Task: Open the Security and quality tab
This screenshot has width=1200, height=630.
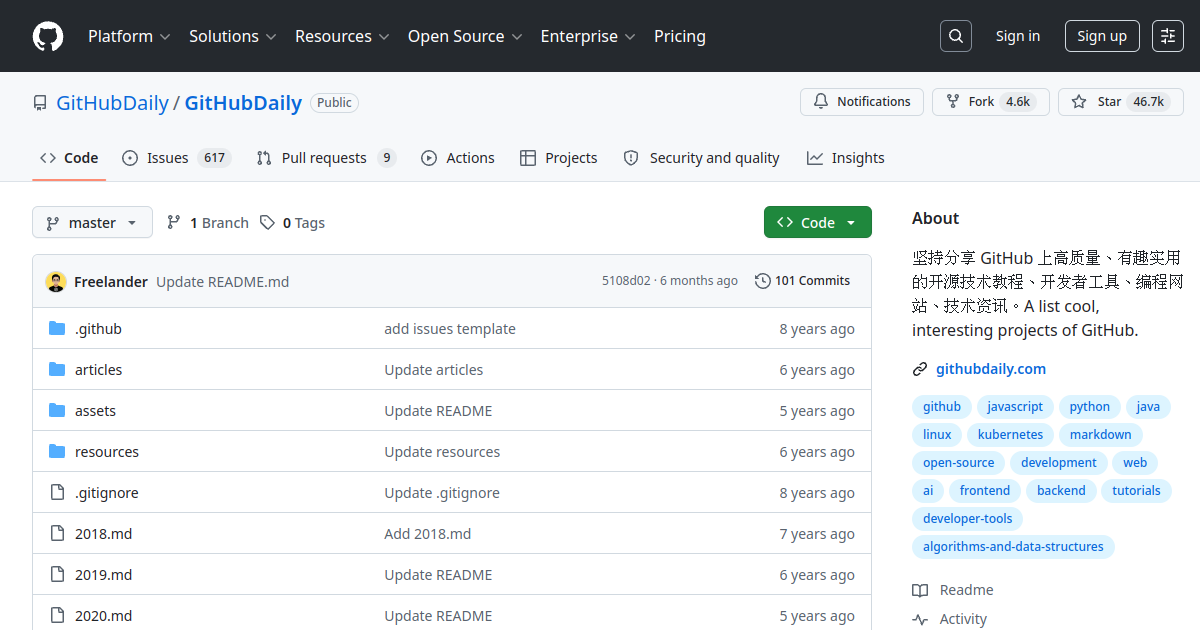Action: point(701,158)
